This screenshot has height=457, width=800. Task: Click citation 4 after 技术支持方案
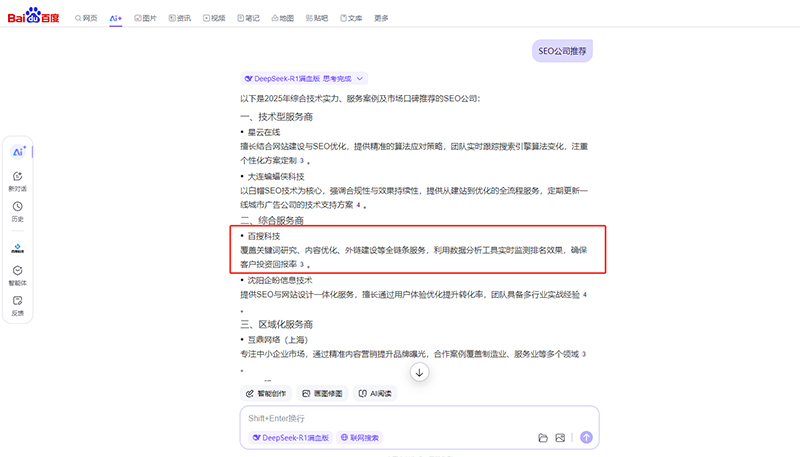pos(358,205)
